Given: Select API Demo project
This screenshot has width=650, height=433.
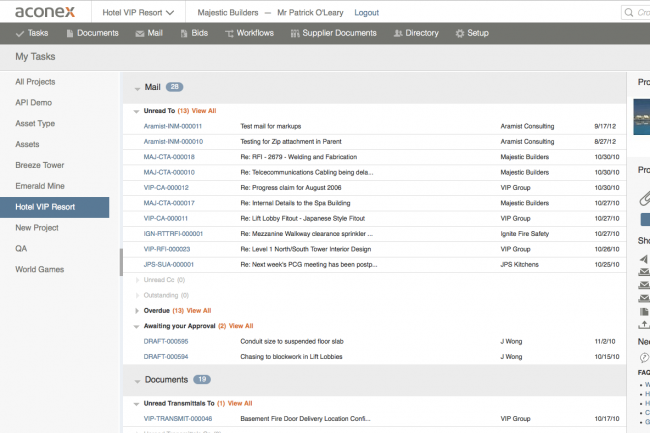Looking at the screenshot, I should (x=34, y=103).
